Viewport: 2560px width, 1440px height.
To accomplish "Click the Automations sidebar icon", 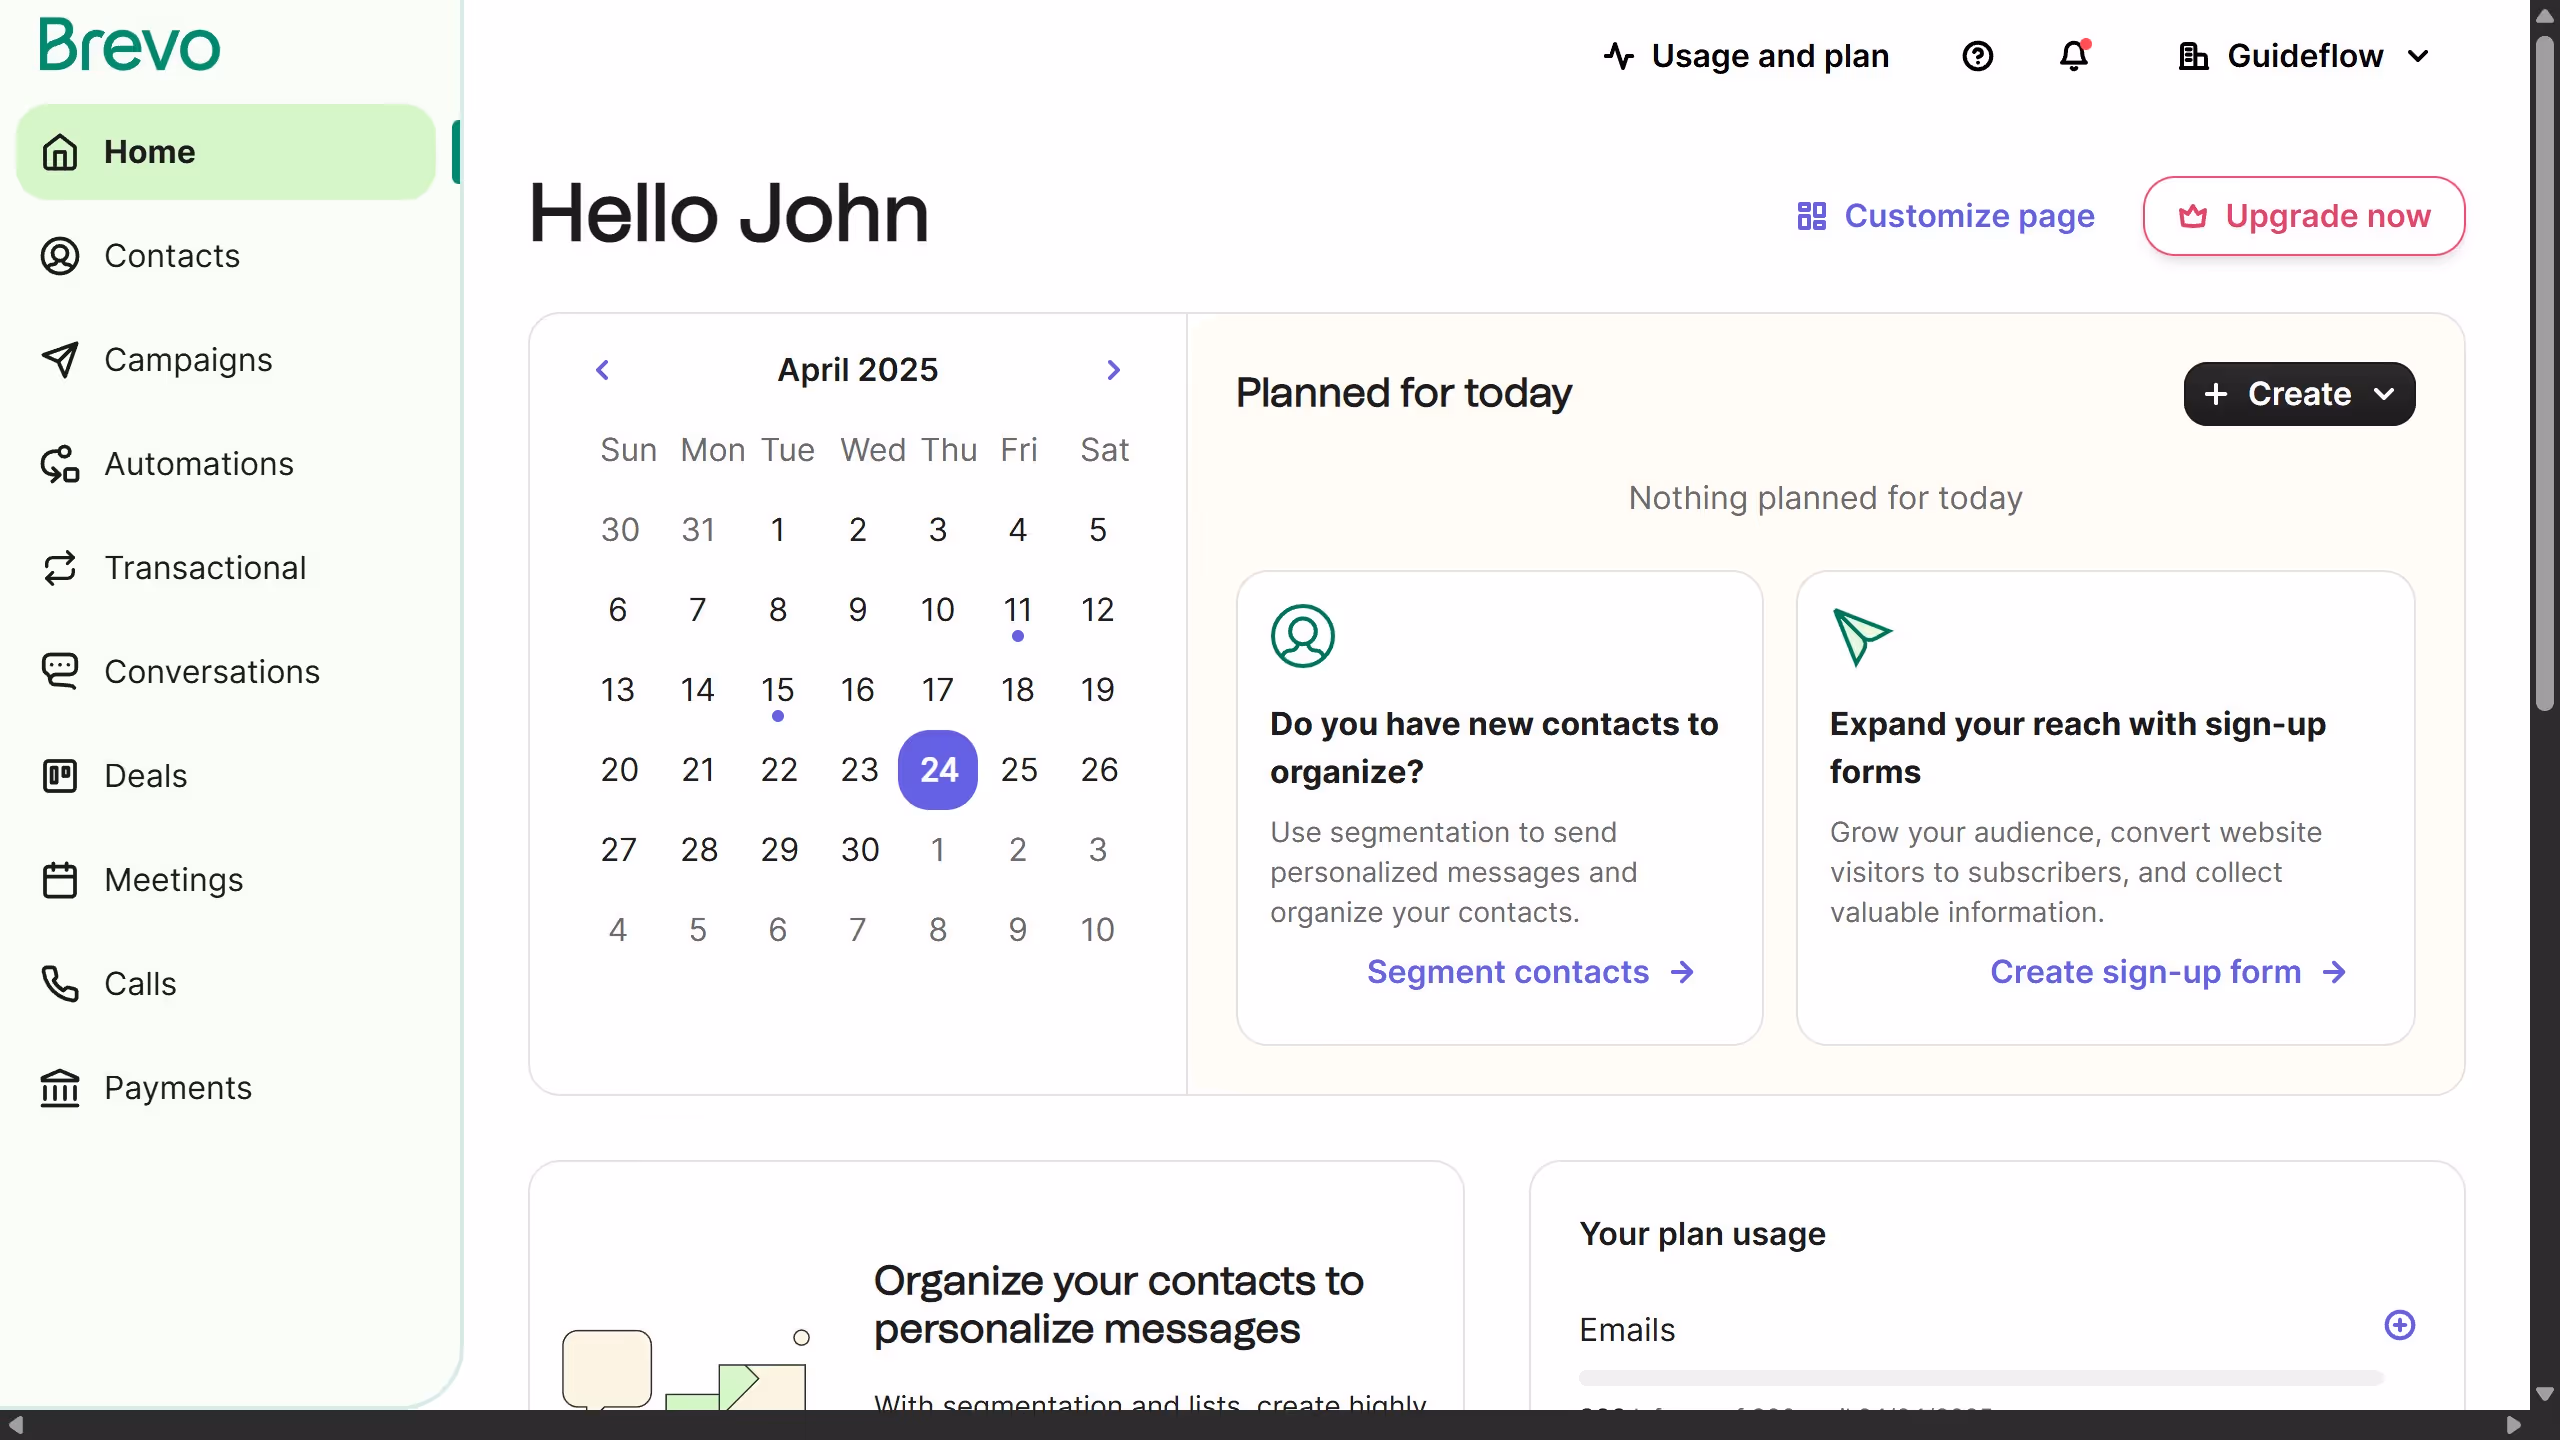I will (60, 464).
